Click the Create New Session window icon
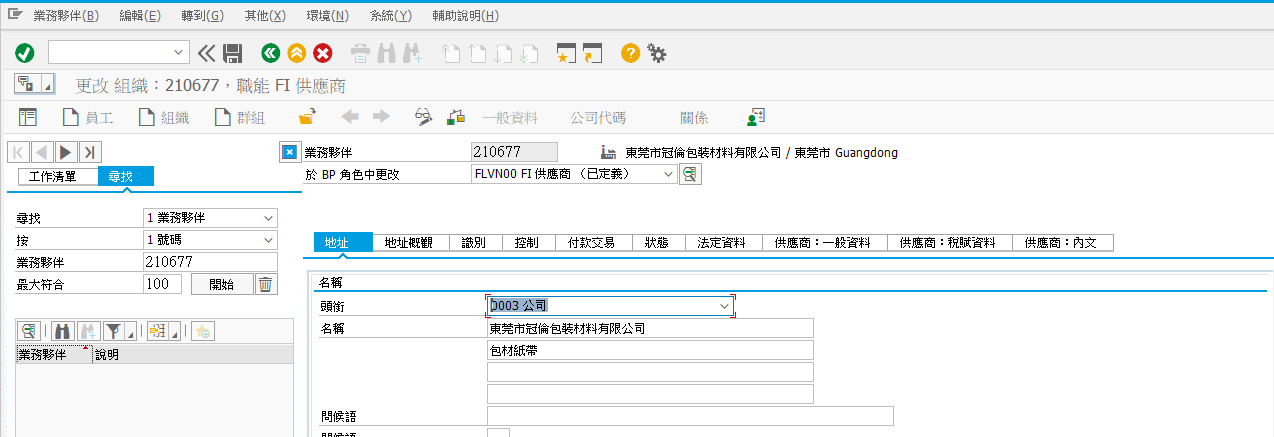Screen dimensions: 1274x437 [567, 53]
